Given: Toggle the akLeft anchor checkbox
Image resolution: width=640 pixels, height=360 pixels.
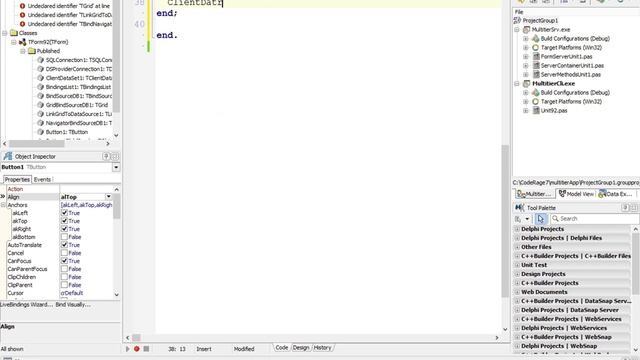Looking at the screenshot, I should [x=64, y=213].
